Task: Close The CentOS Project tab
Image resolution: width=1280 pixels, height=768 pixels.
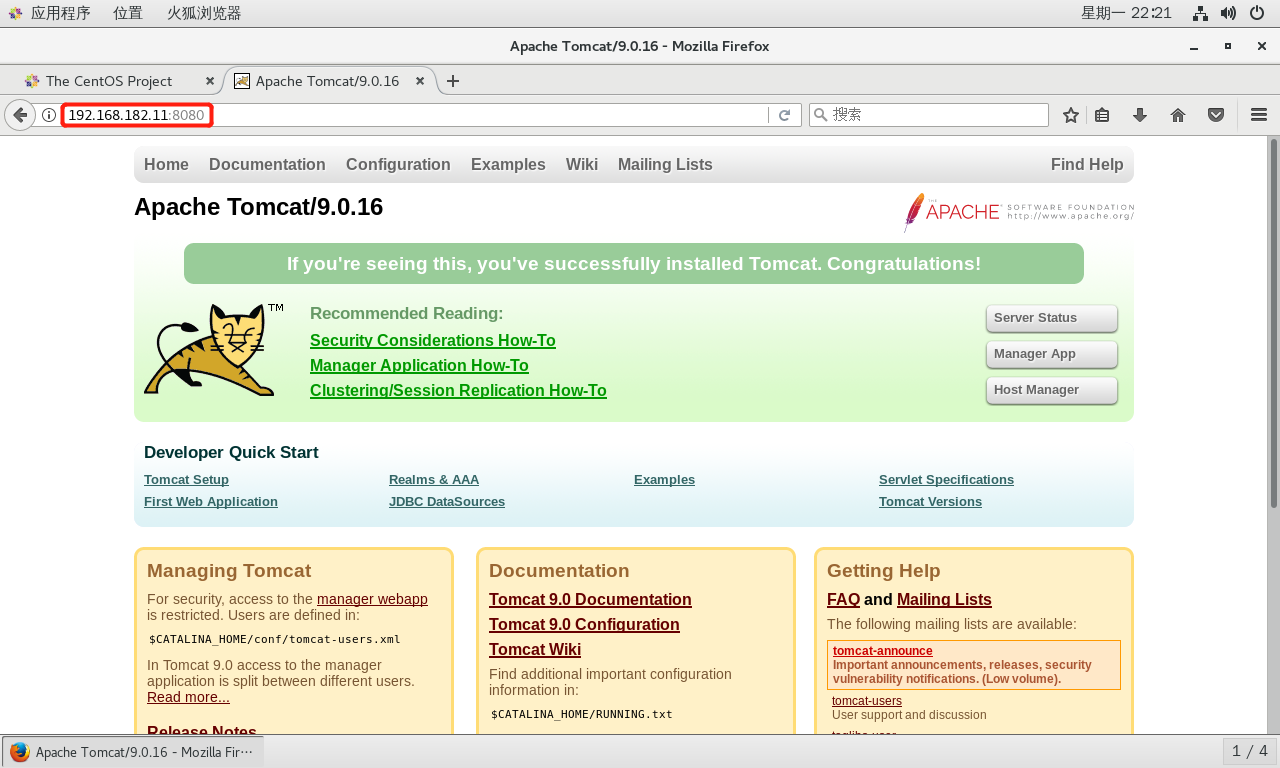Action: click(x=210, y=81)
